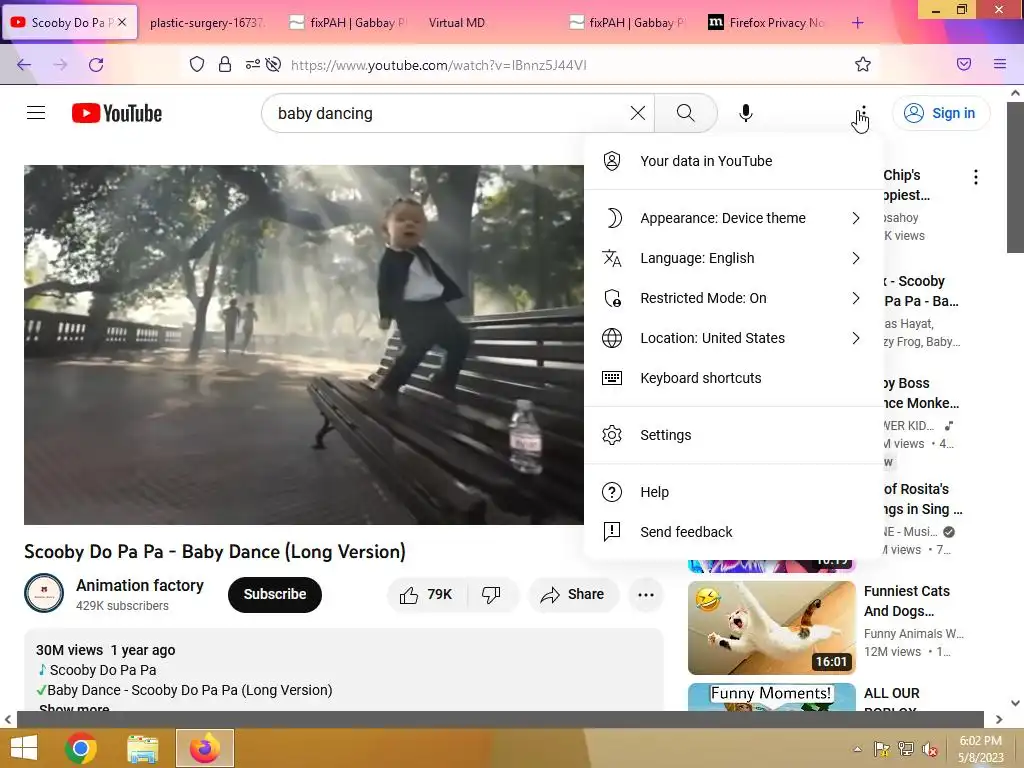
Task: Save page to Pocket
Action: pos(964,64)
